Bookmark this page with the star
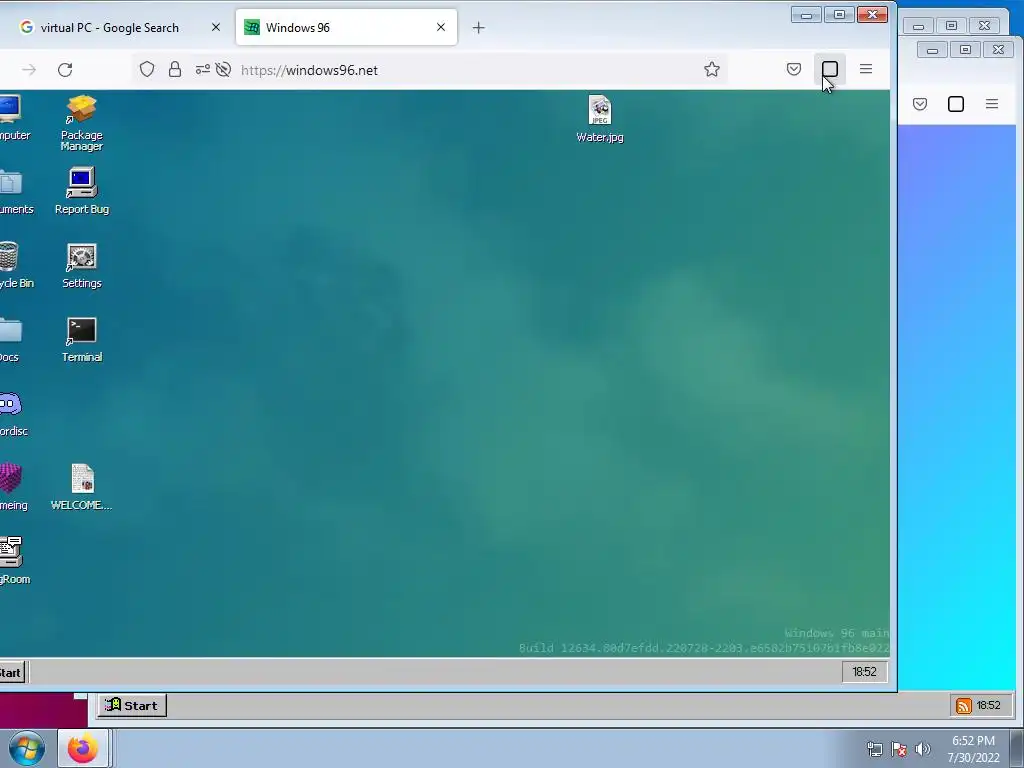The height and width of the screenshot is (768, 1024). pyautogui.click(x=712, y=69)
